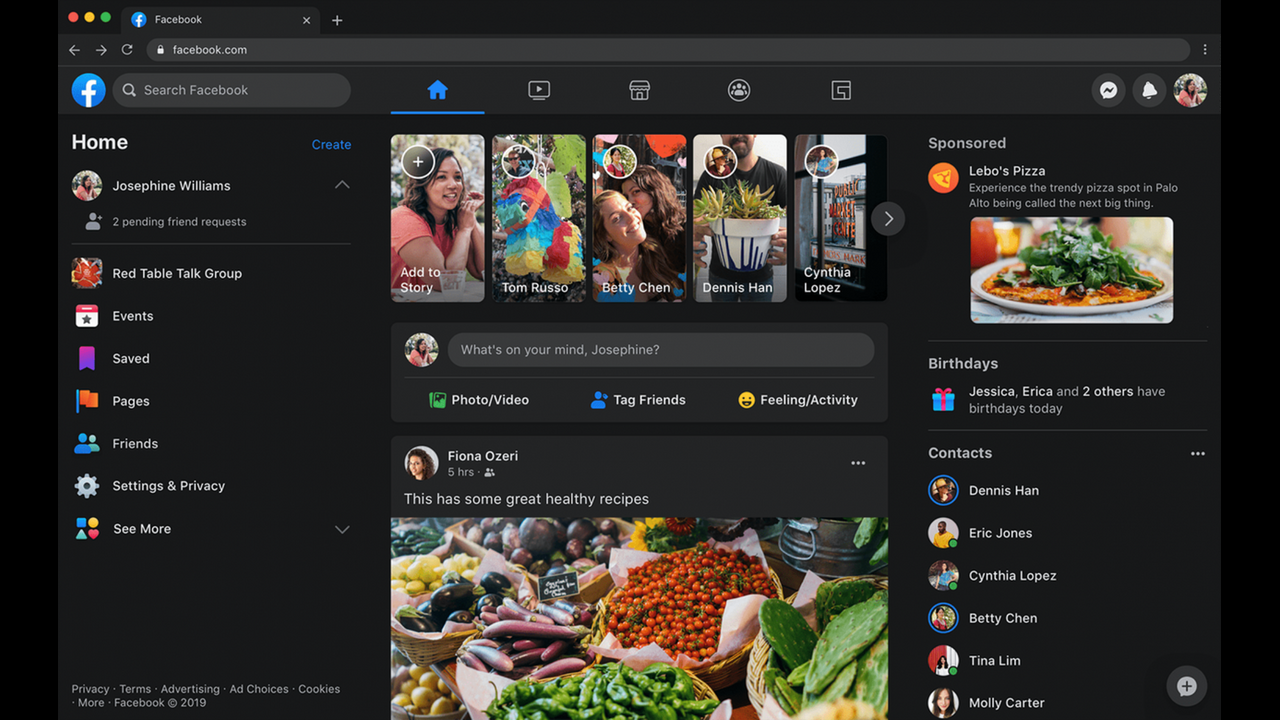Go to the Watch video tab
The width and height of the screenshot is (1280, 720).
[x=539, y=90]
